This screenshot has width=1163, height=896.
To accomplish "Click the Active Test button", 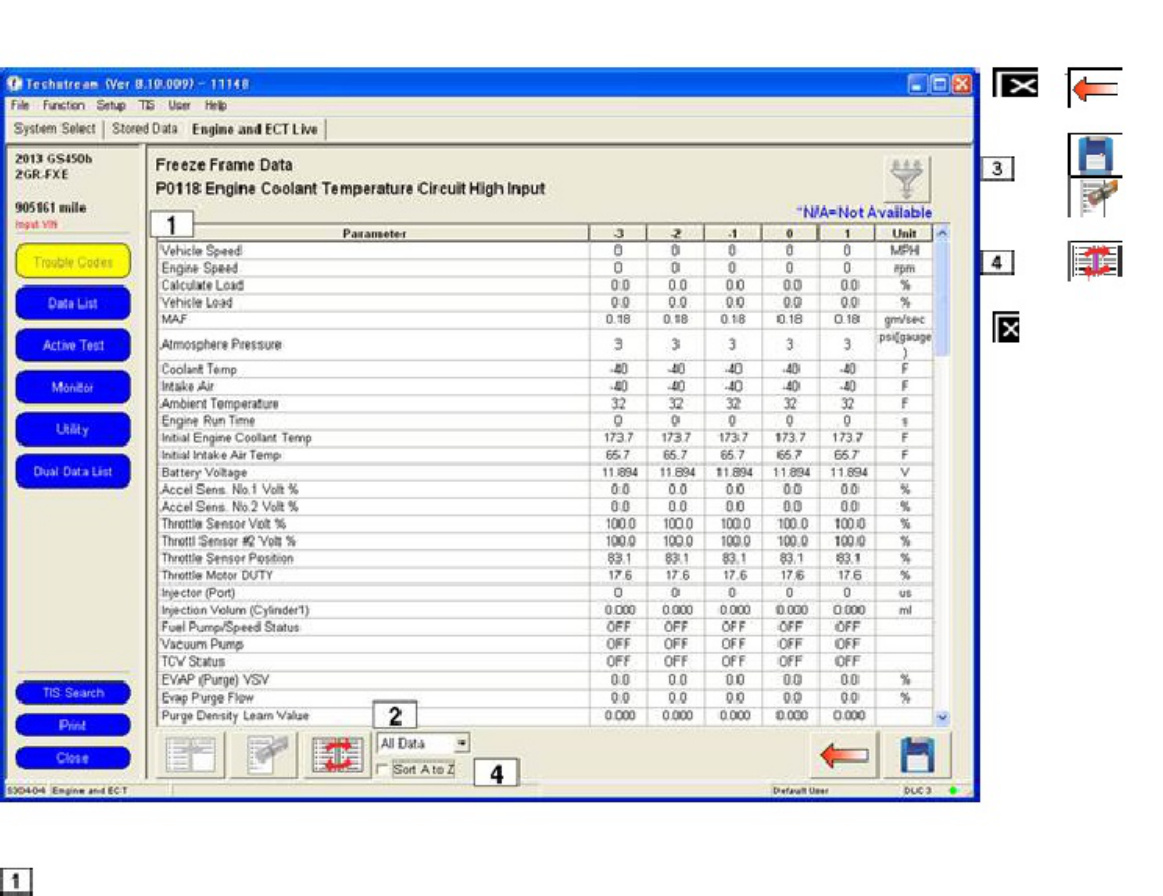I will pos(73,345).
